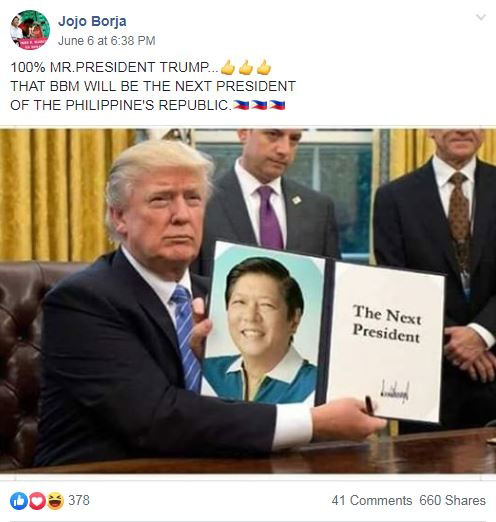Click the middle thumbs-up emoji

click(246, 67)
